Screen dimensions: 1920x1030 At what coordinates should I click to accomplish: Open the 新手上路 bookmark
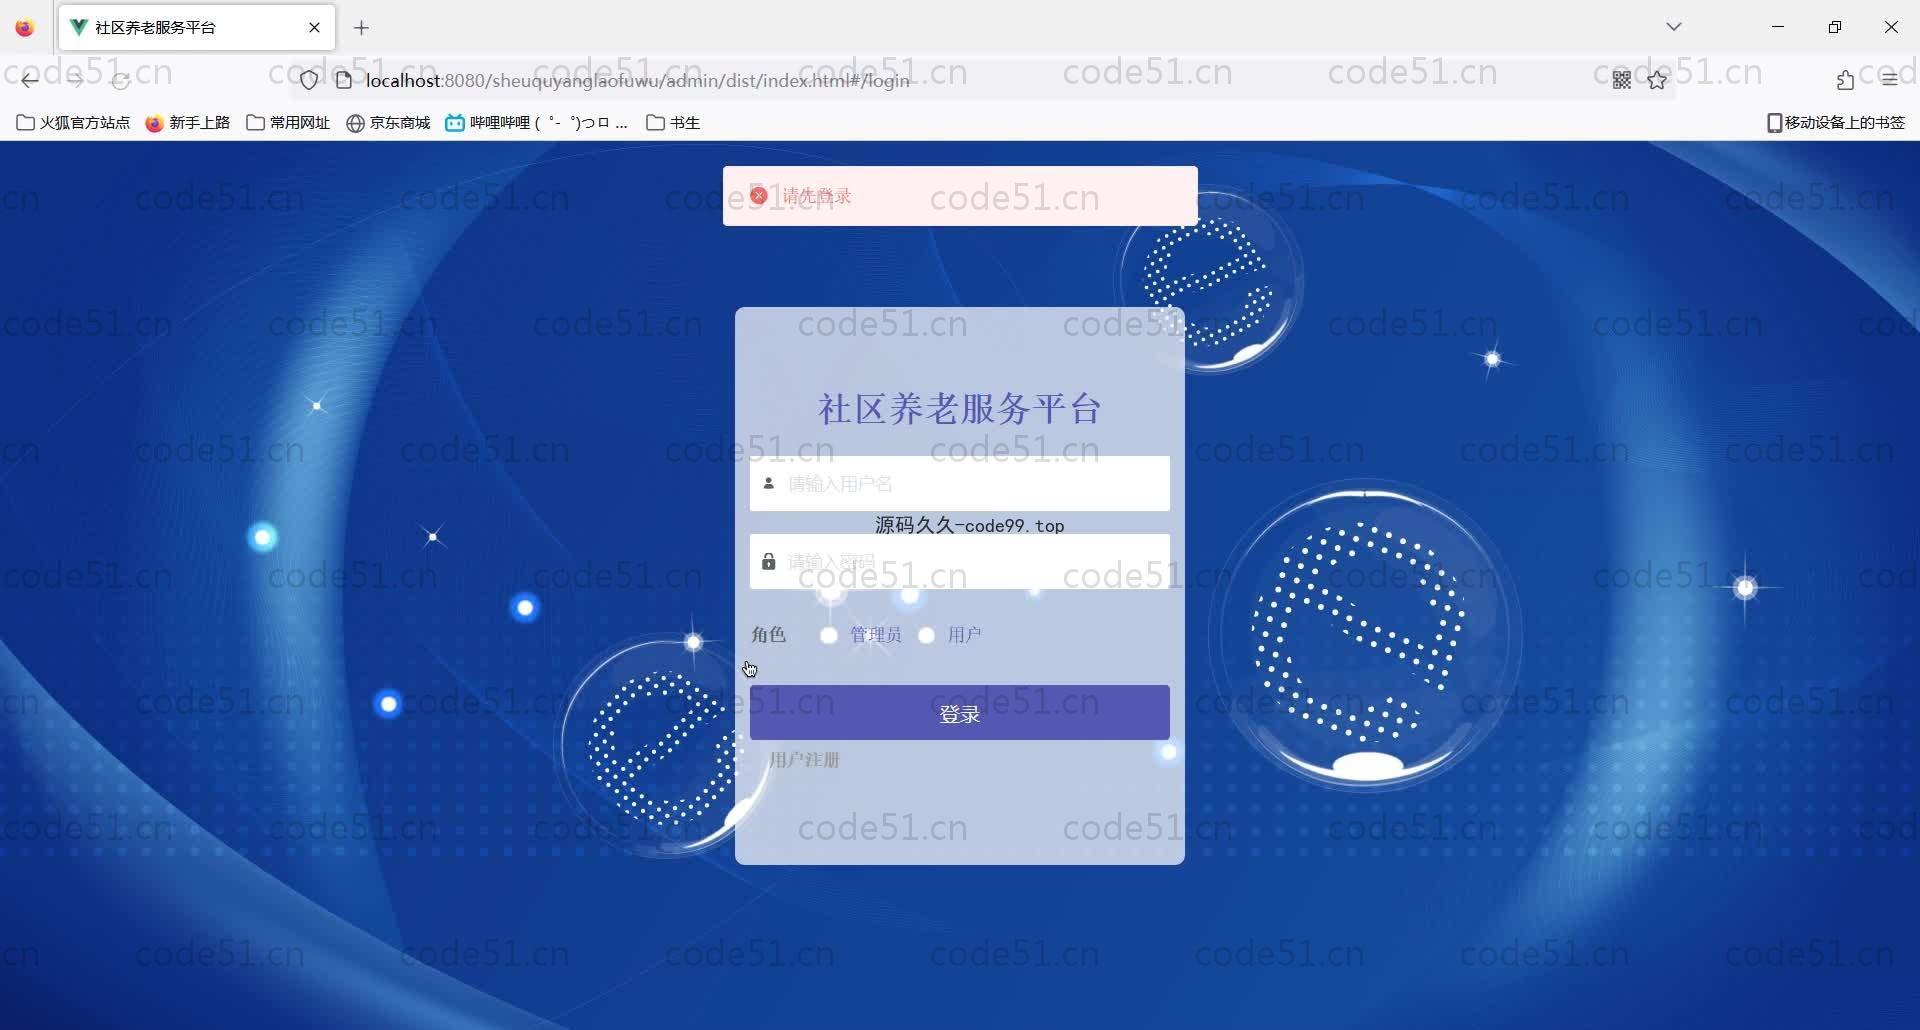188,122
